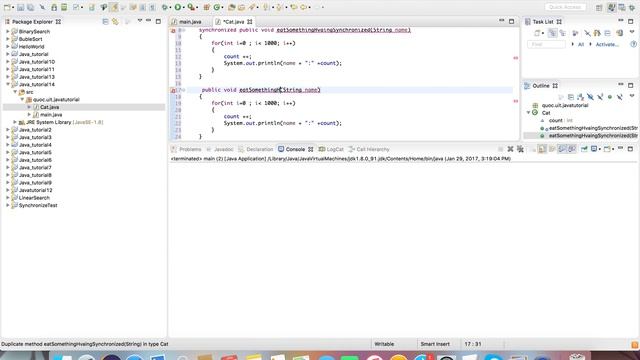The width and height of the screenshot is (640, 360).
Task: Select LinearSearch project
Action: [34, 198]
